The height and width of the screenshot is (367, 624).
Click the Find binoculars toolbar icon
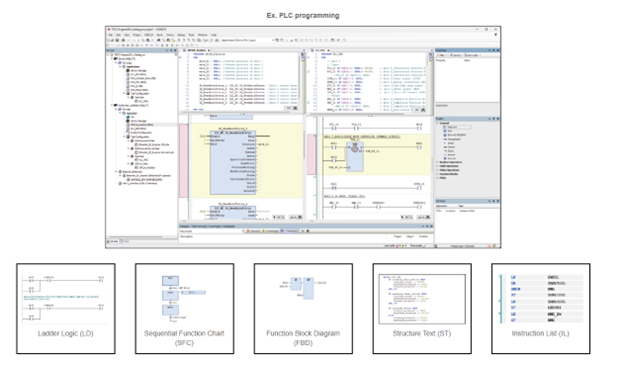coord(158,40)
